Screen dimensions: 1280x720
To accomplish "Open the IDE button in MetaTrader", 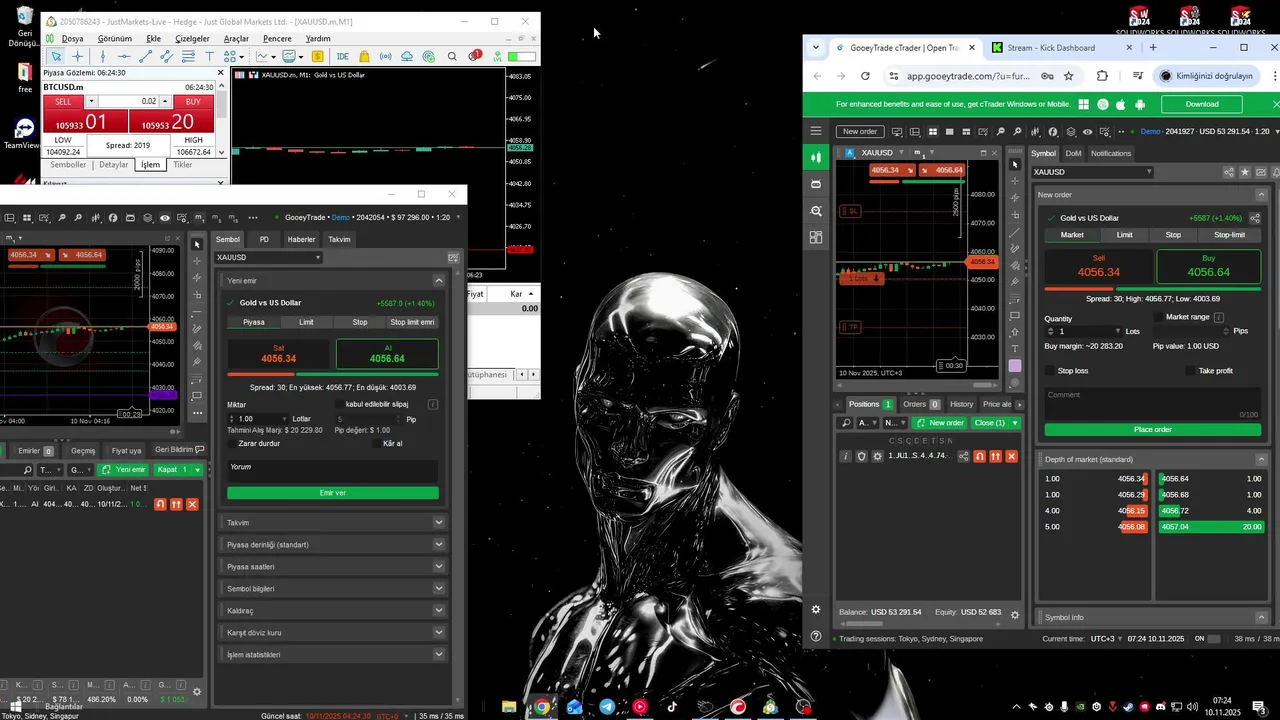I will 343,56.
